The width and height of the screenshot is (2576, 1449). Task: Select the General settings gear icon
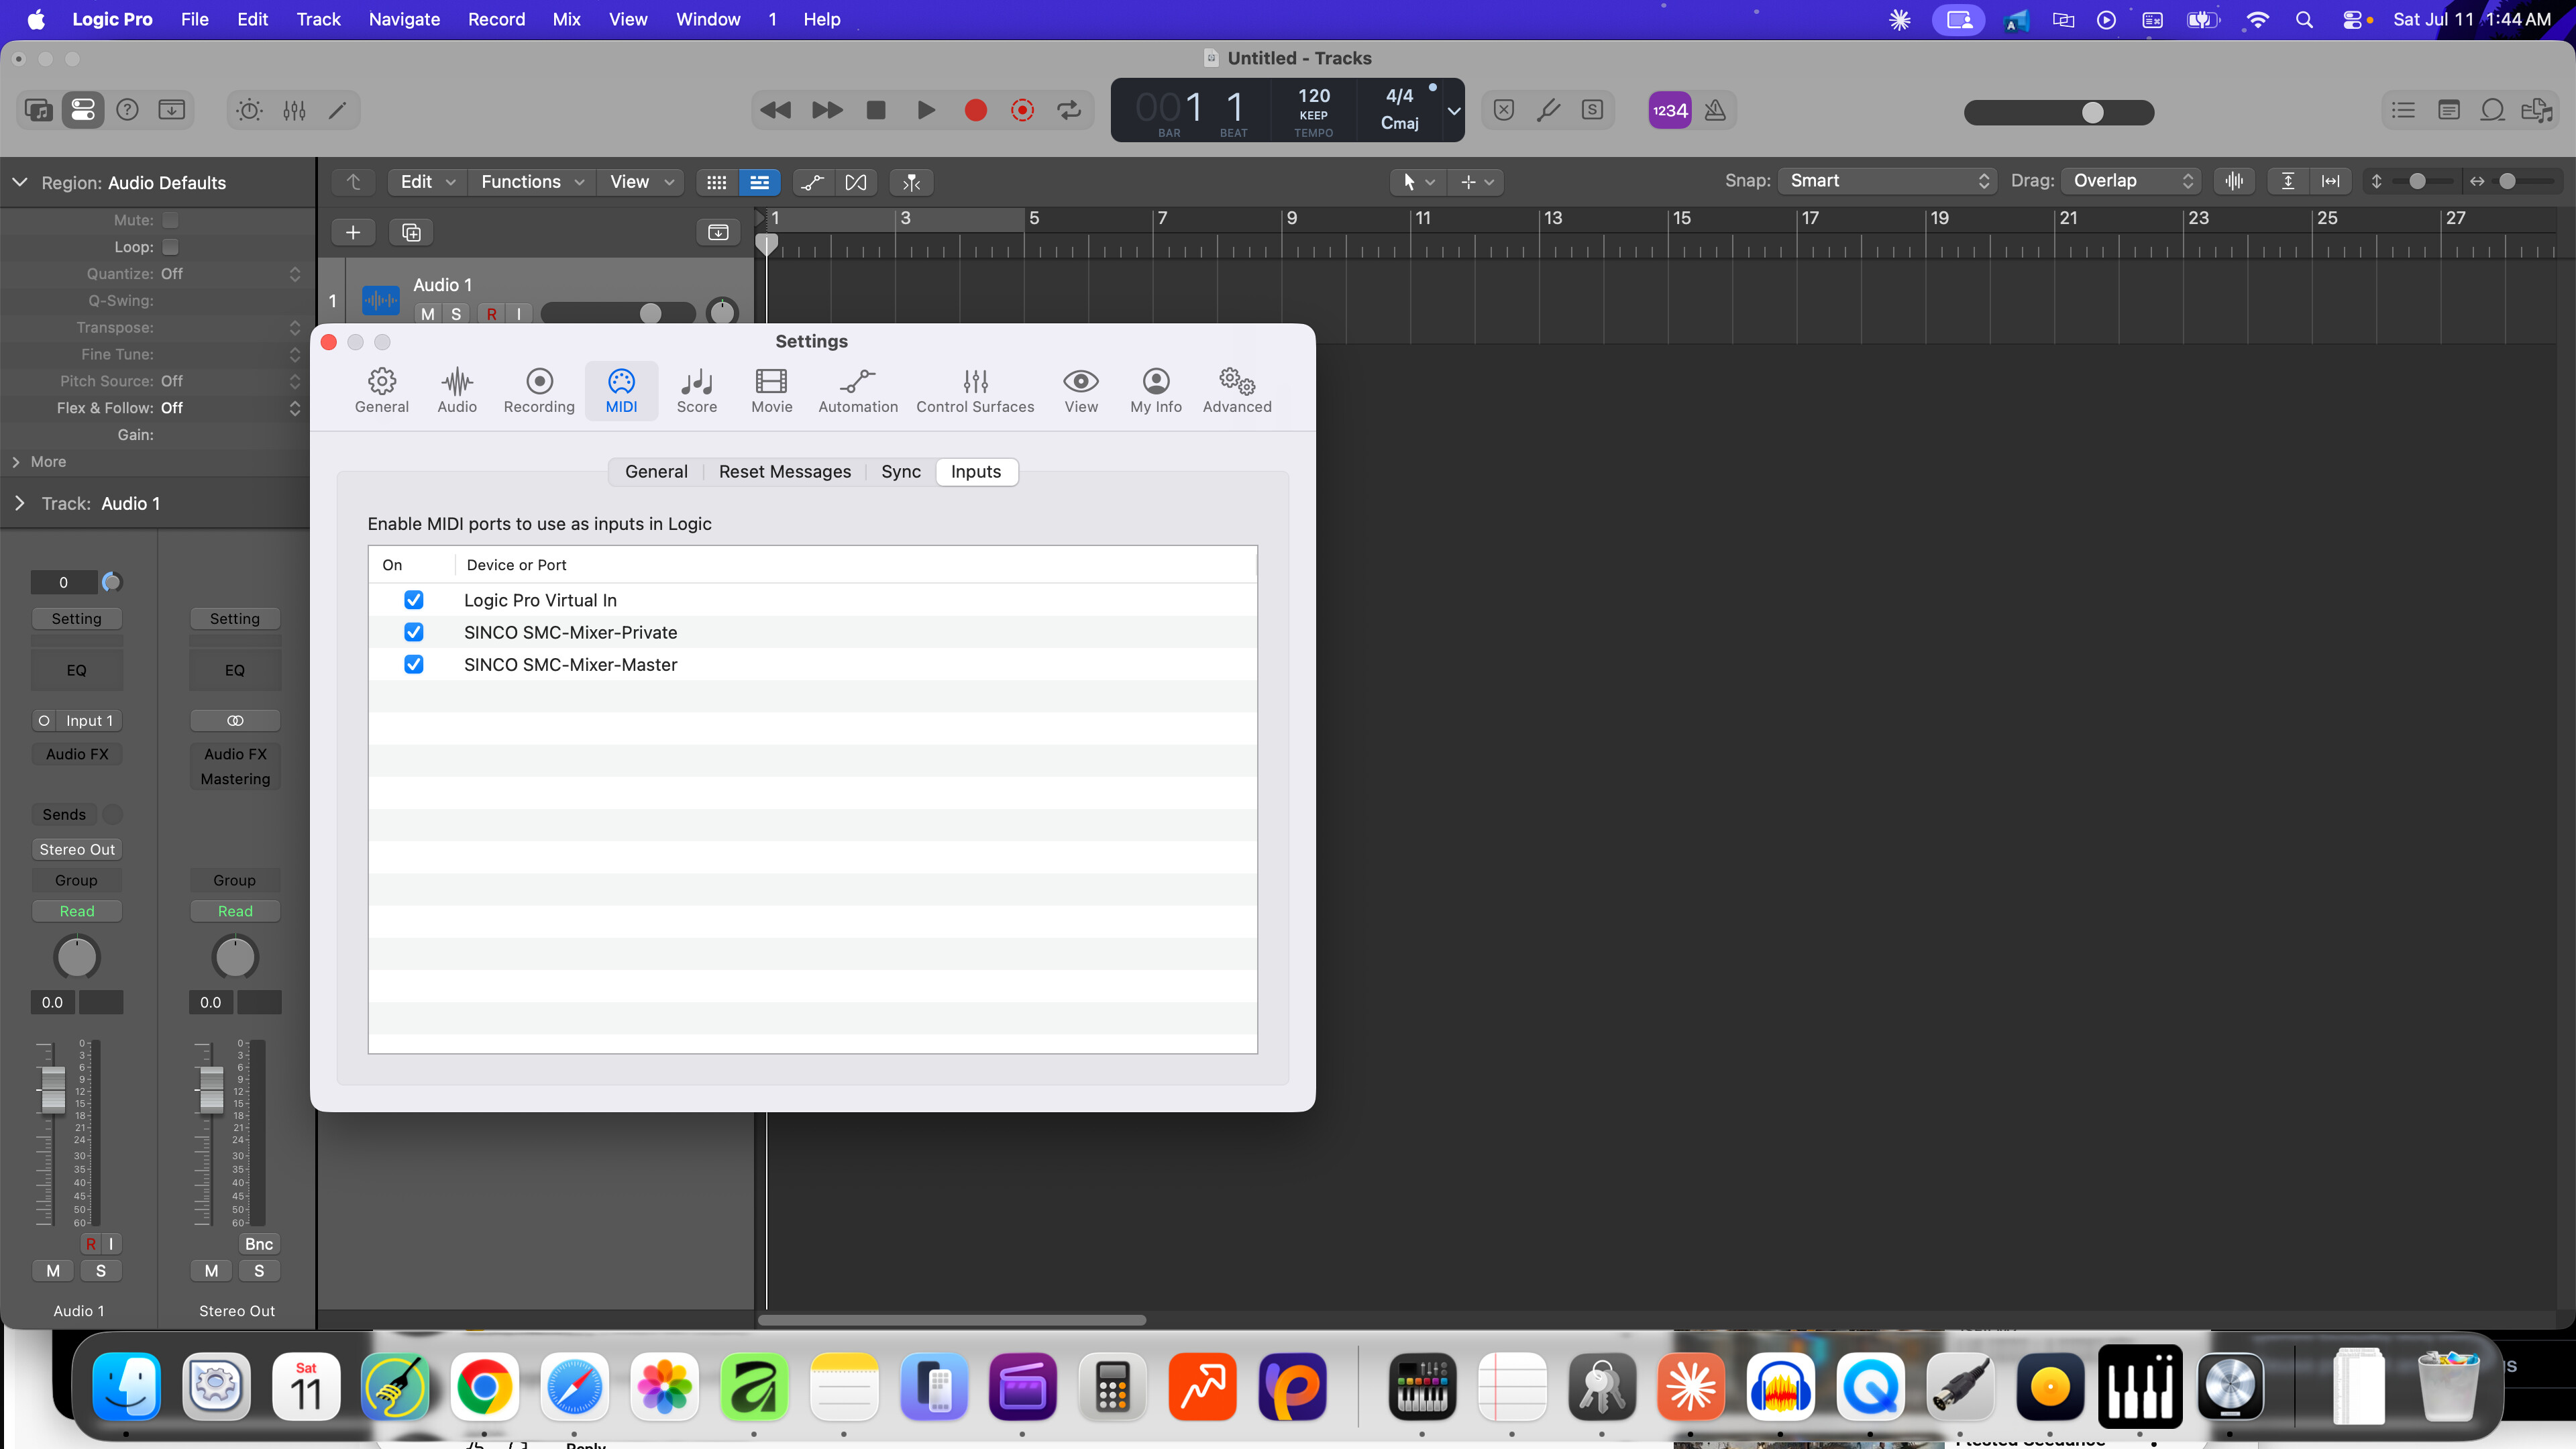coord(382,390)
